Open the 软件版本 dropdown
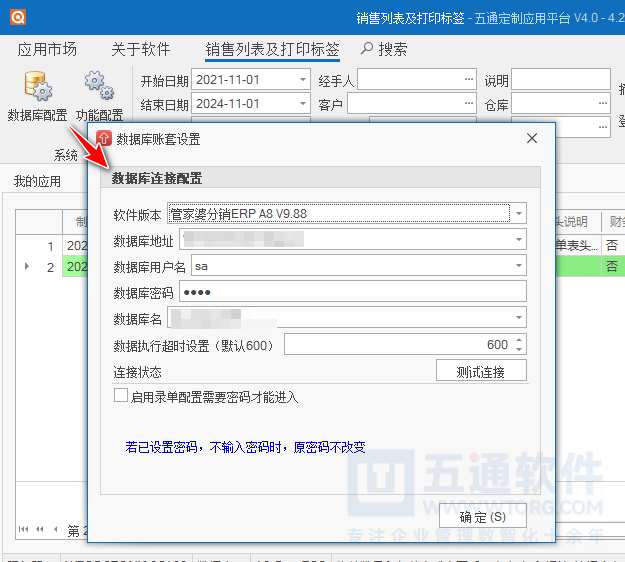625x562 pixels. point(519,213)
